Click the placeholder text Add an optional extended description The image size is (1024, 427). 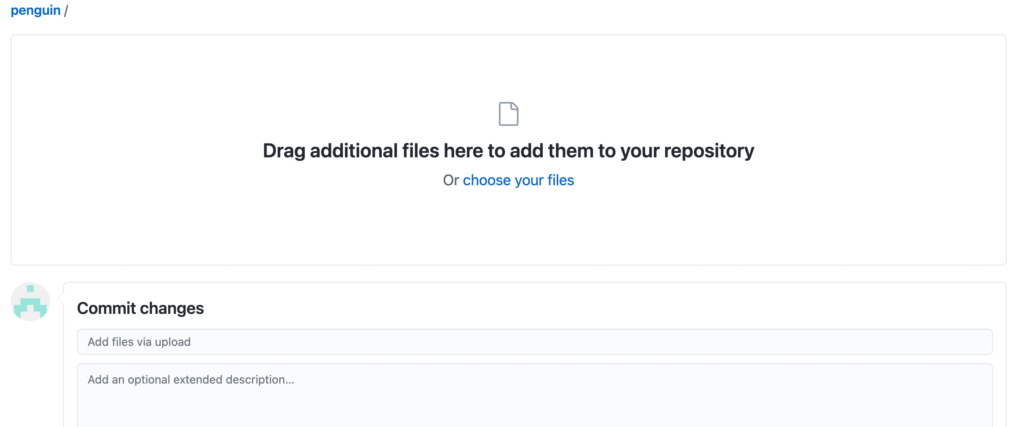(x=191, y=379)
